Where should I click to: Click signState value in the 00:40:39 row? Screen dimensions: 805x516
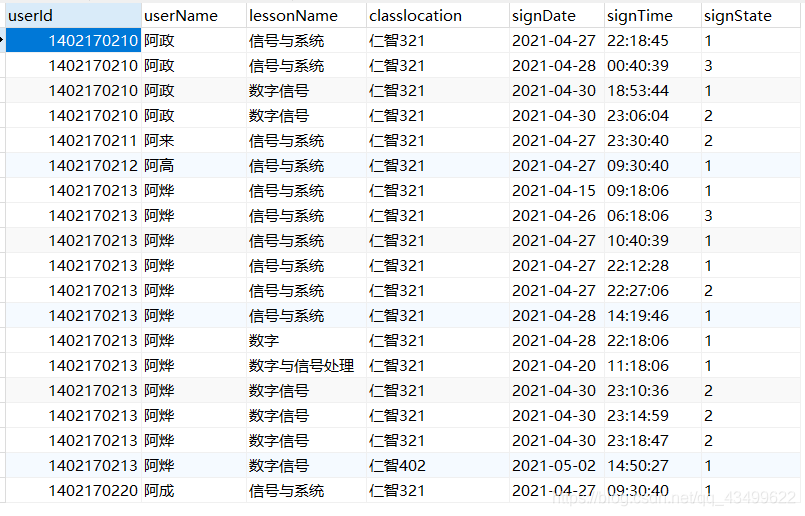[751, 66]
